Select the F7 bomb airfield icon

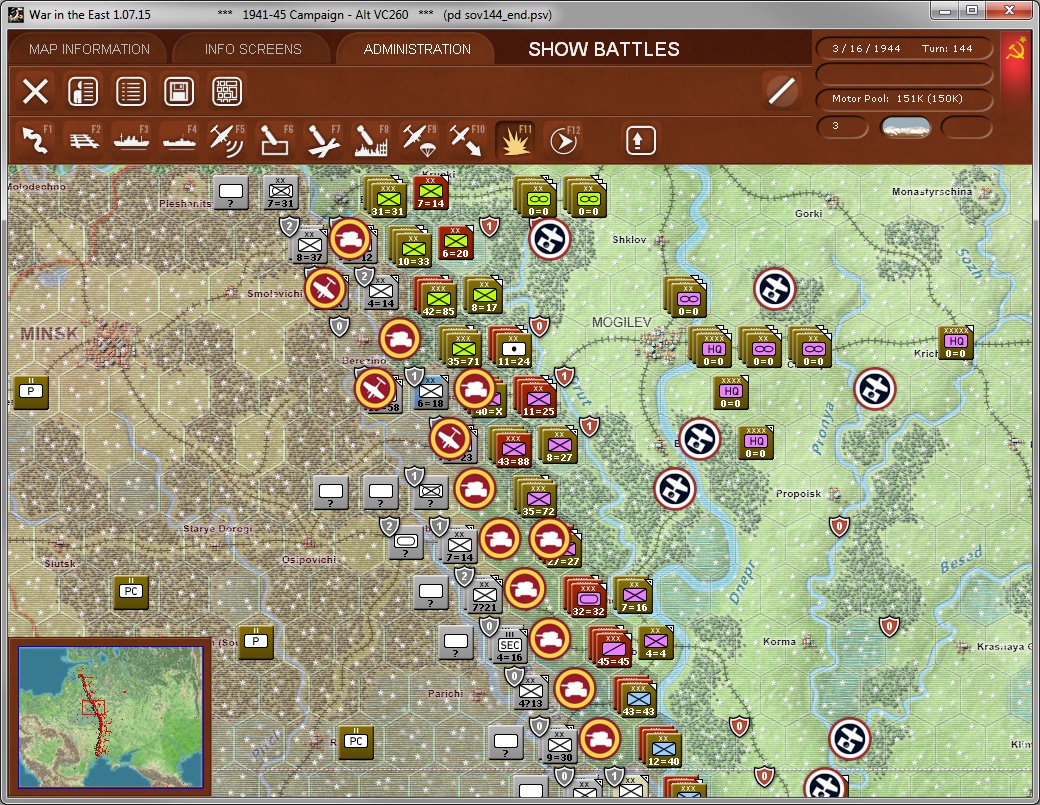point(323,140)
